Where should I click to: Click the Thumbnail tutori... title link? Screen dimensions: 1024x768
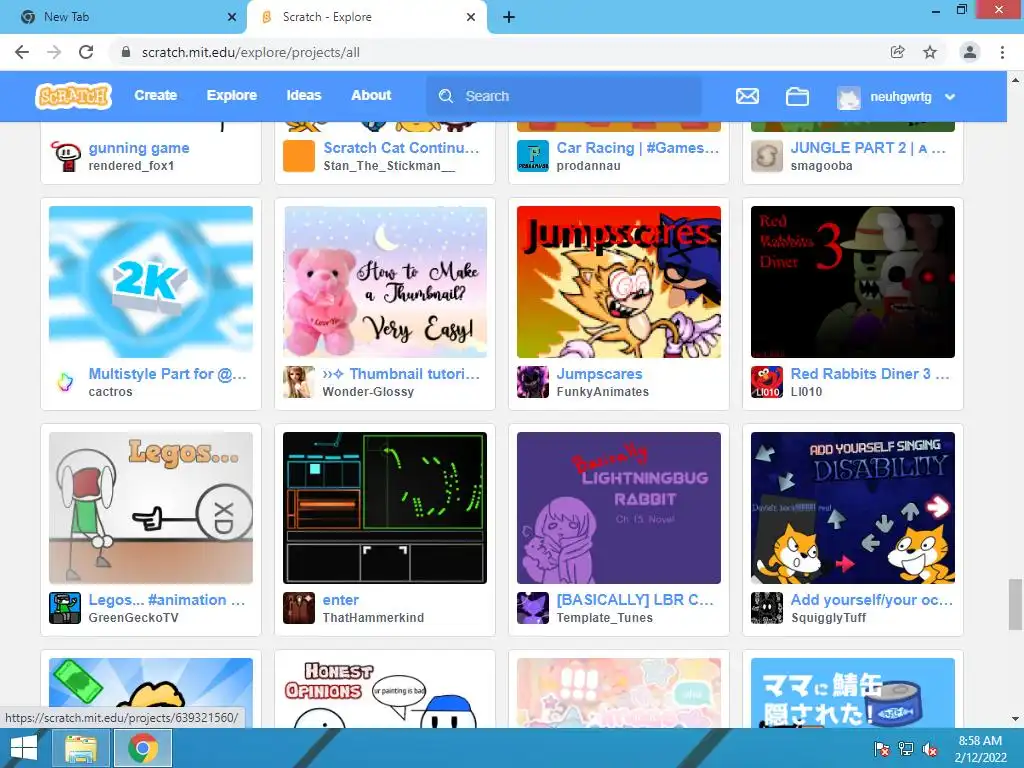pyautogui.click(x=402, y=374)
